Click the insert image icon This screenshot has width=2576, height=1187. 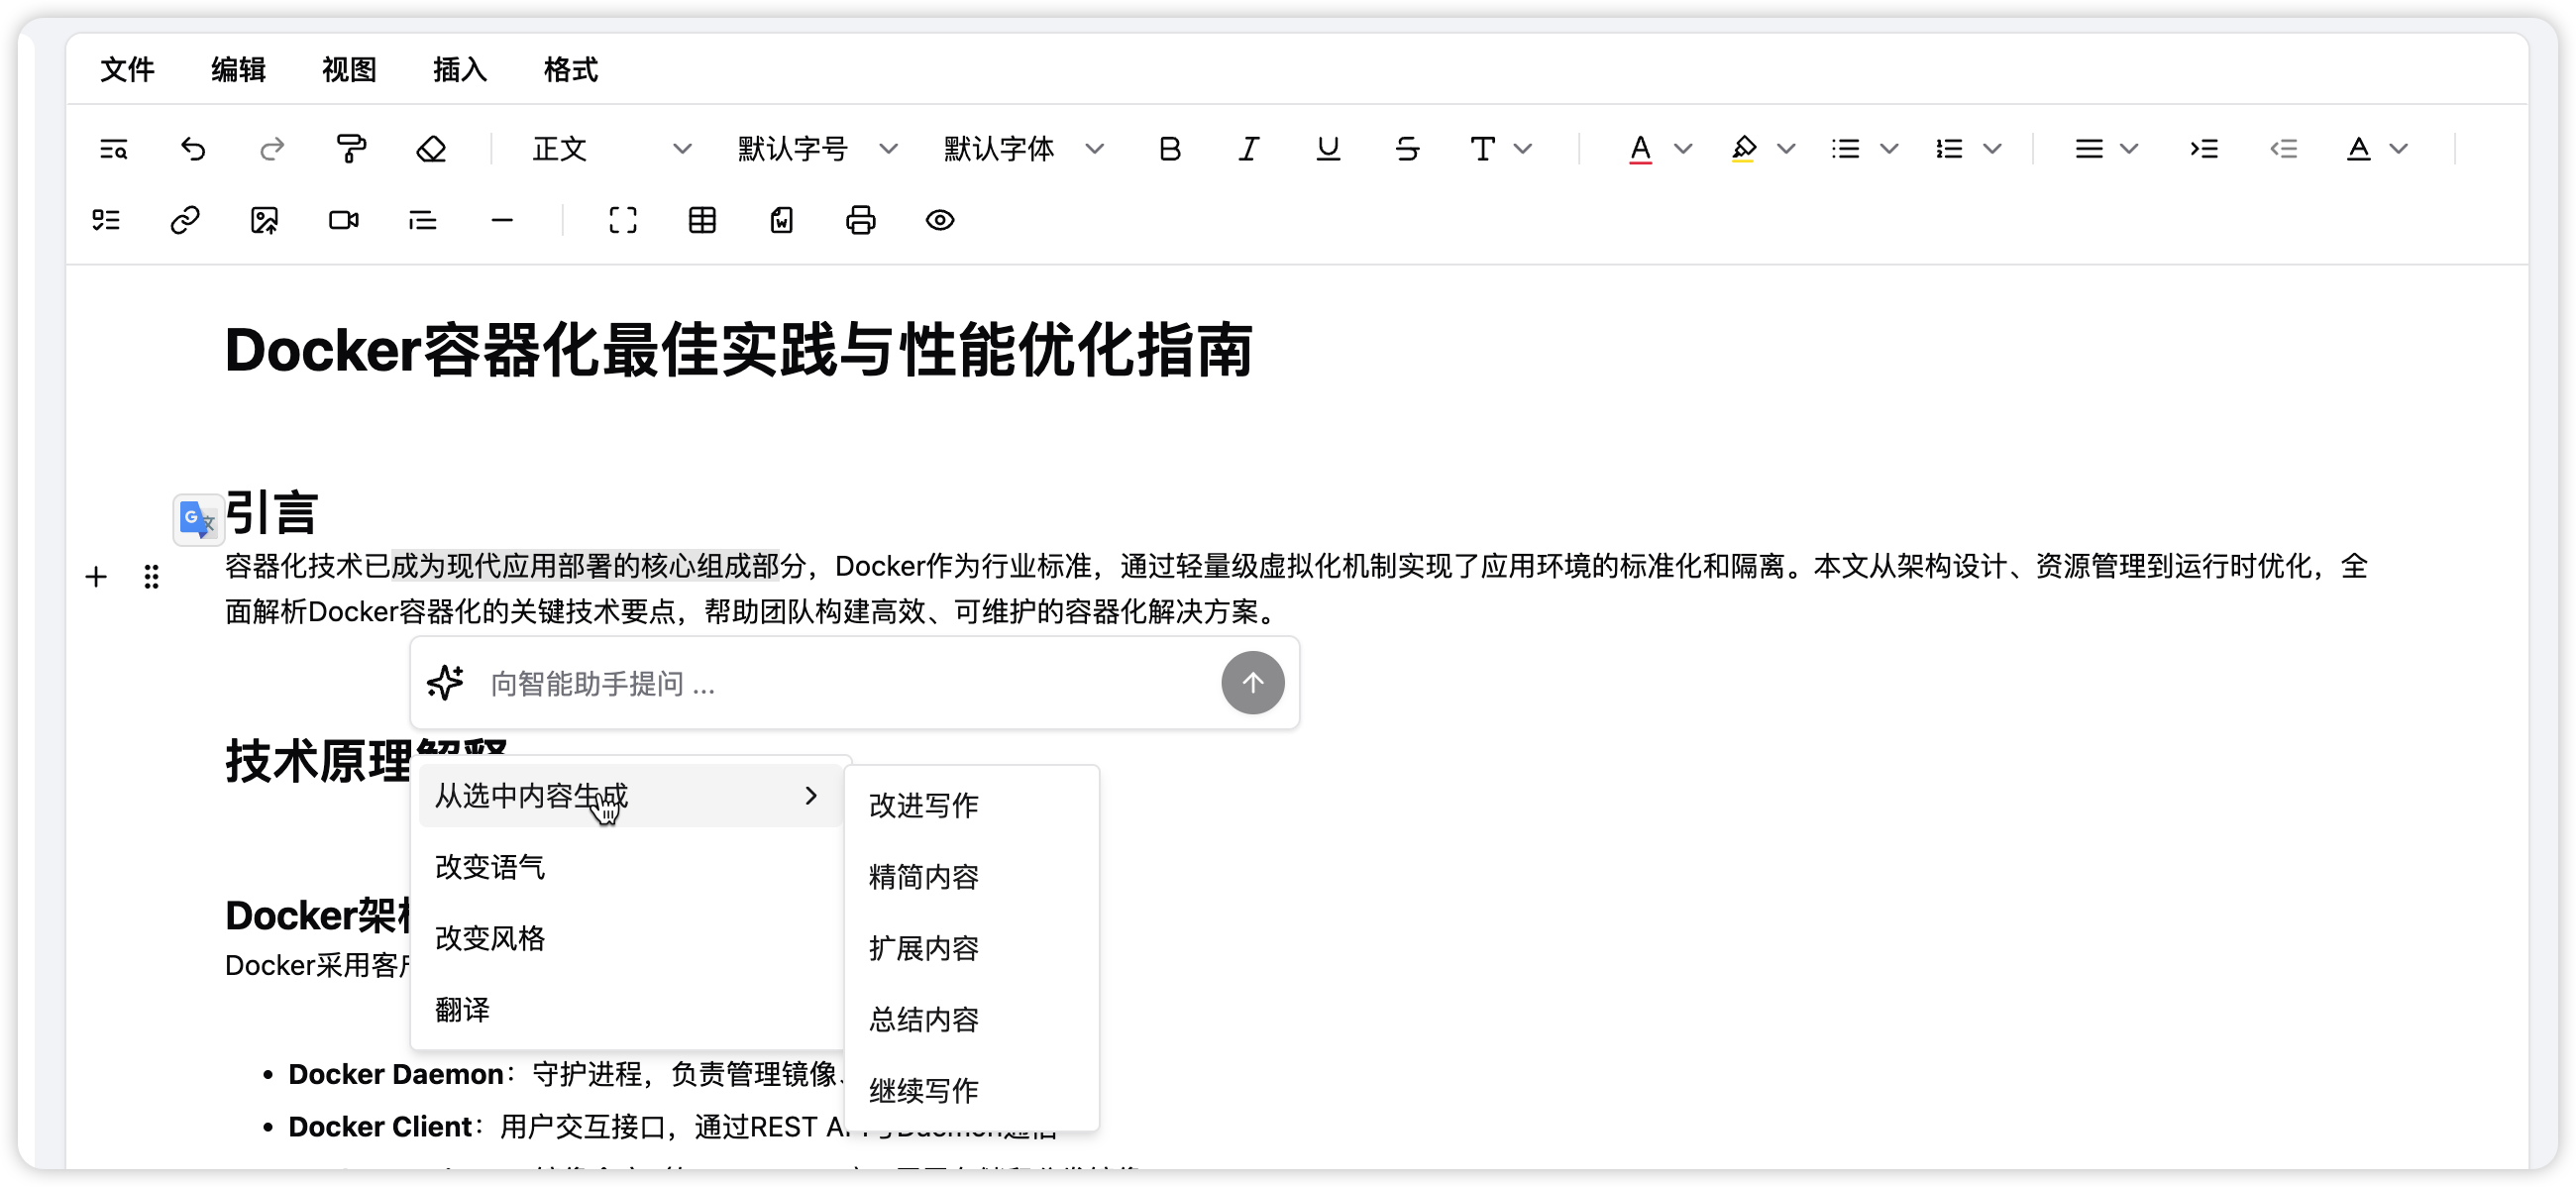(x=264, y=220)
